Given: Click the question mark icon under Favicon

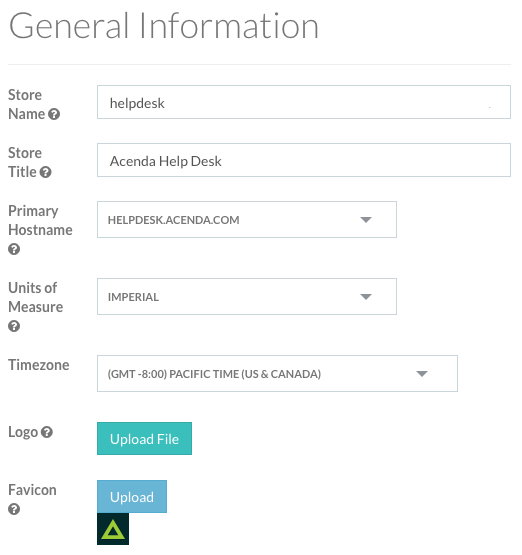Looking at the screenshot, I should [14, 509].
